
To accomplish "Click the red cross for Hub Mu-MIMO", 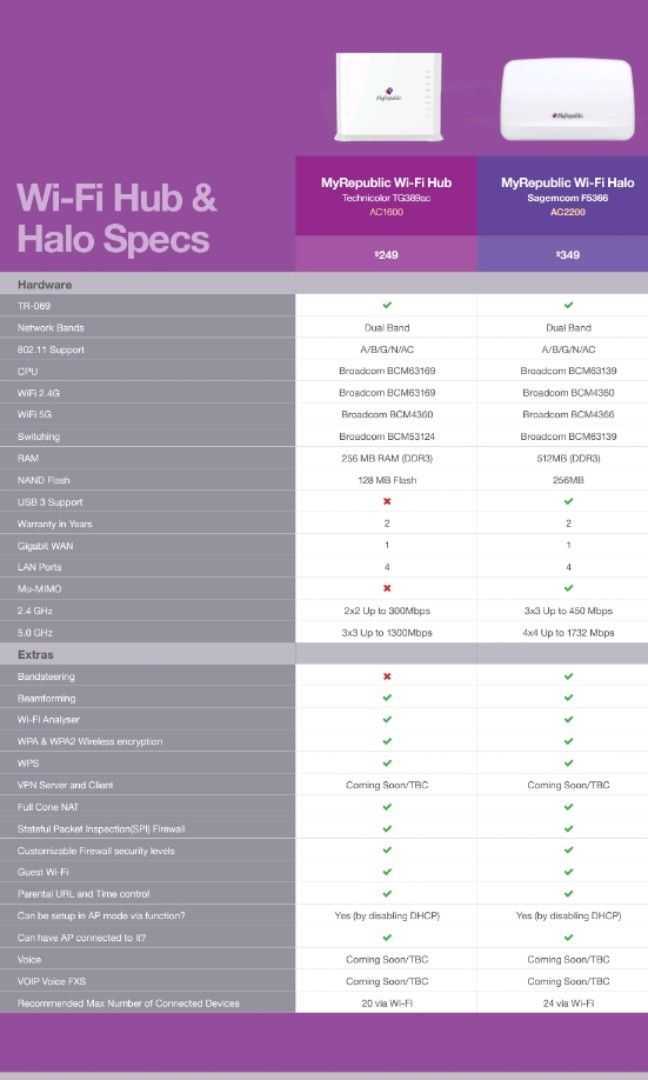I will [387, 589].
